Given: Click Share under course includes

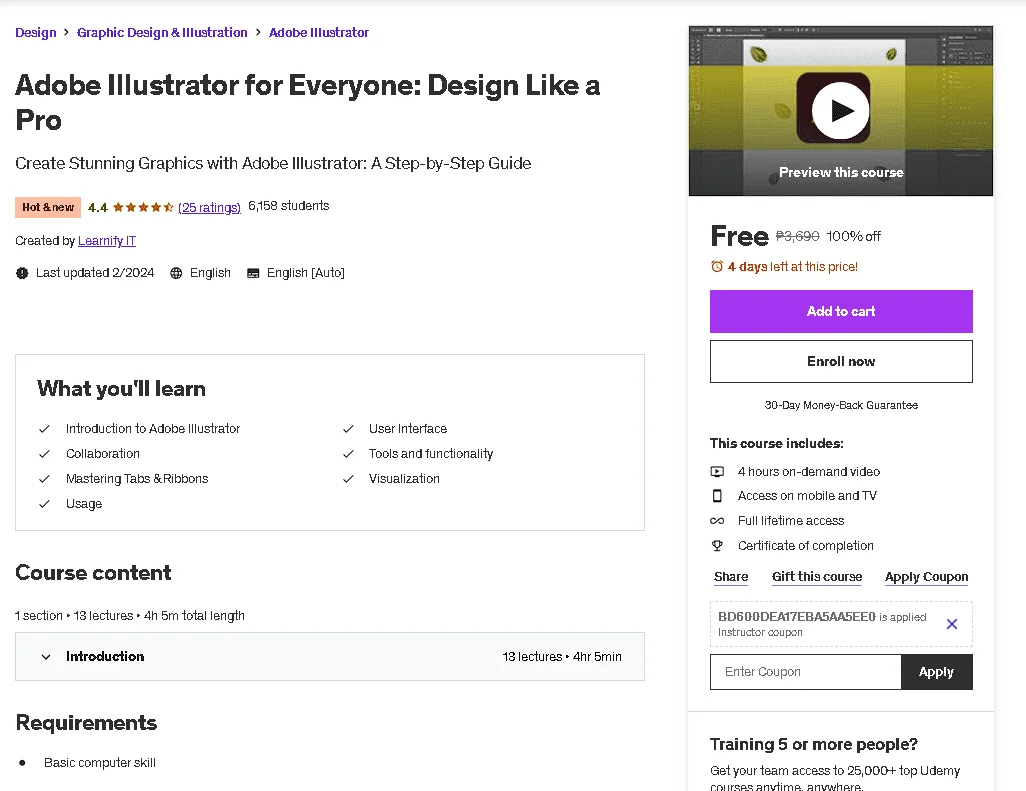Looking at the screenshot, I should (731, 576).
